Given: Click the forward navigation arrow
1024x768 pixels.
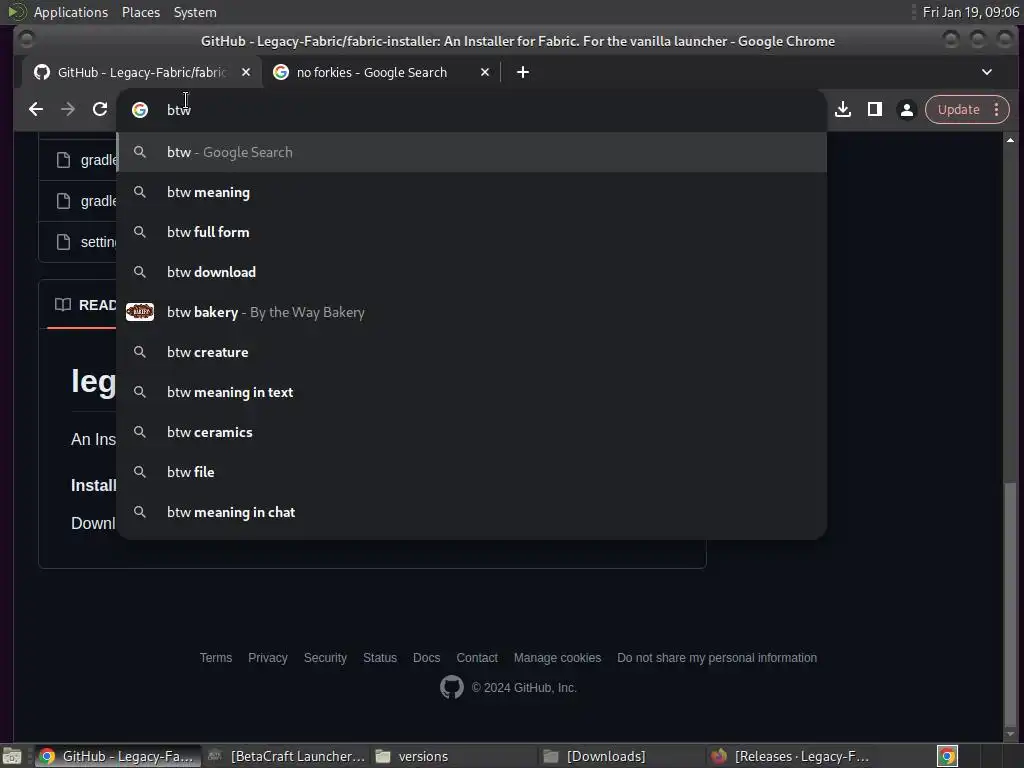Looking at the screenshot, I should click(68, 110).
